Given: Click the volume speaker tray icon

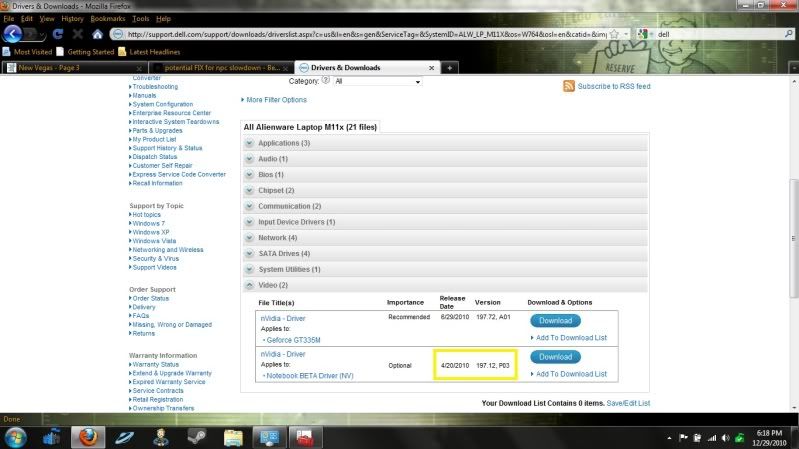Looking at the screenshot, I should coord(726,438).
